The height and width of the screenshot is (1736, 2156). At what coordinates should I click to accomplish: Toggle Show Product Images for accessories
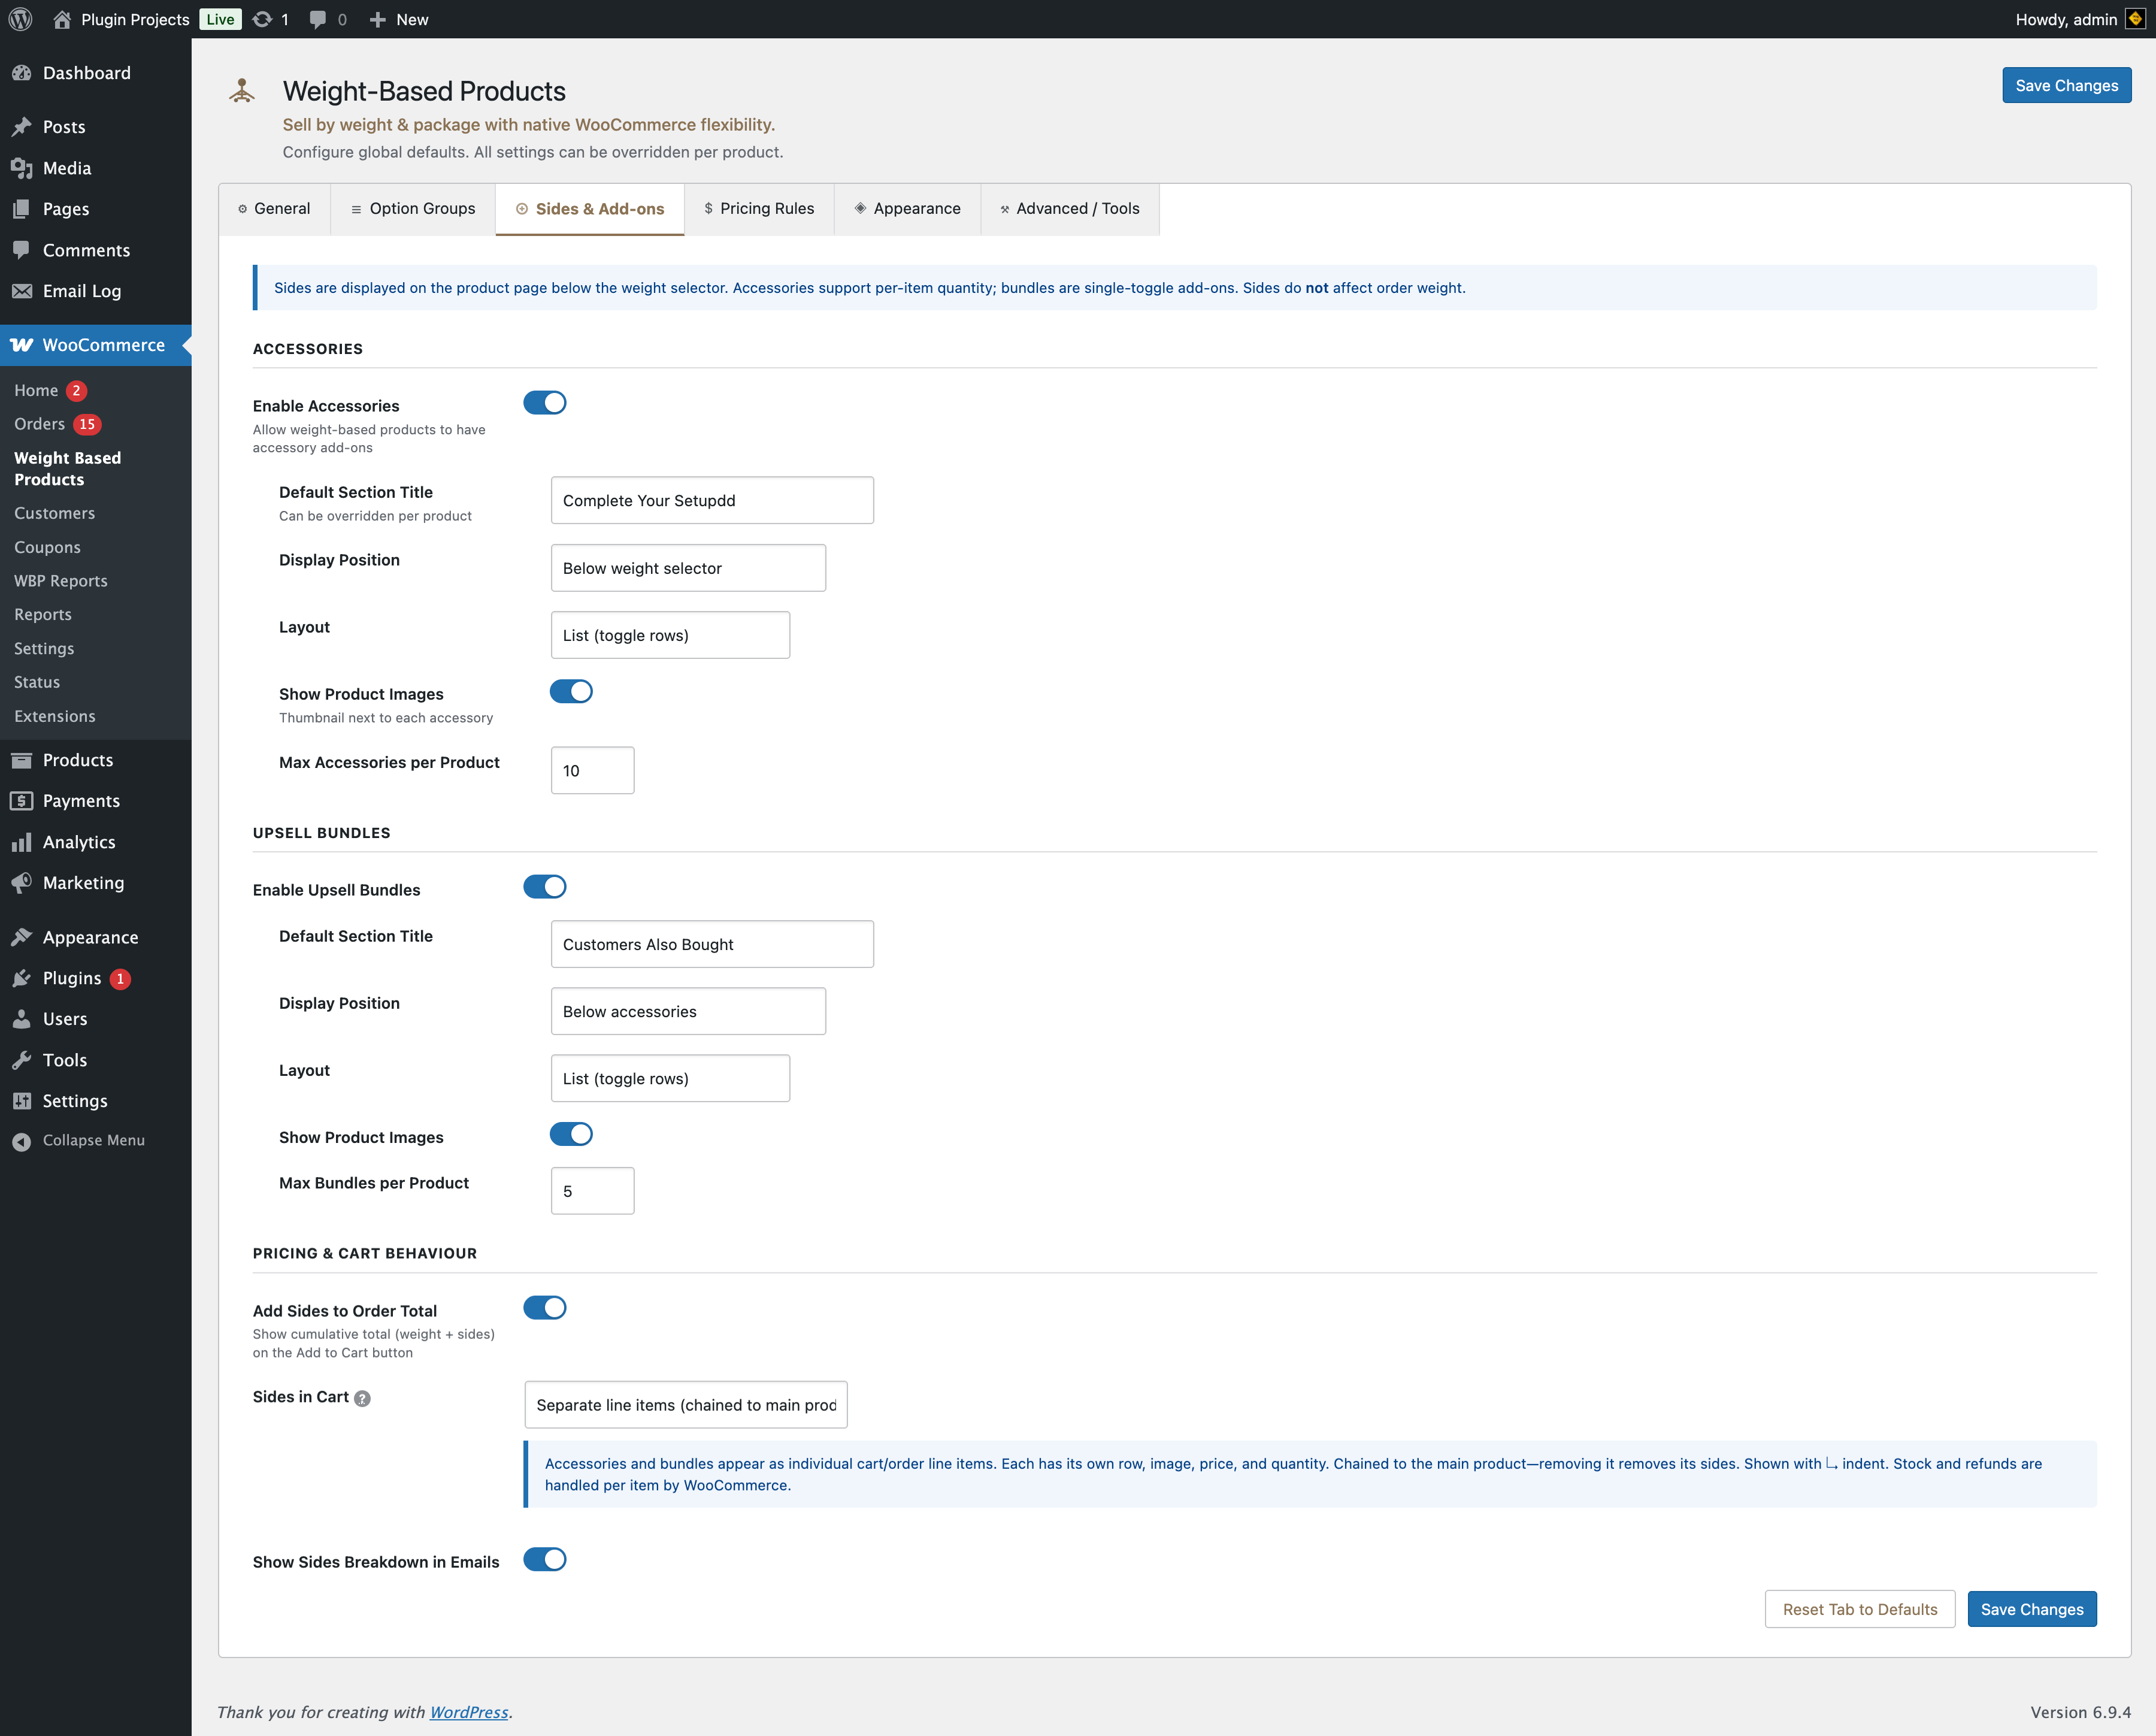571,691
